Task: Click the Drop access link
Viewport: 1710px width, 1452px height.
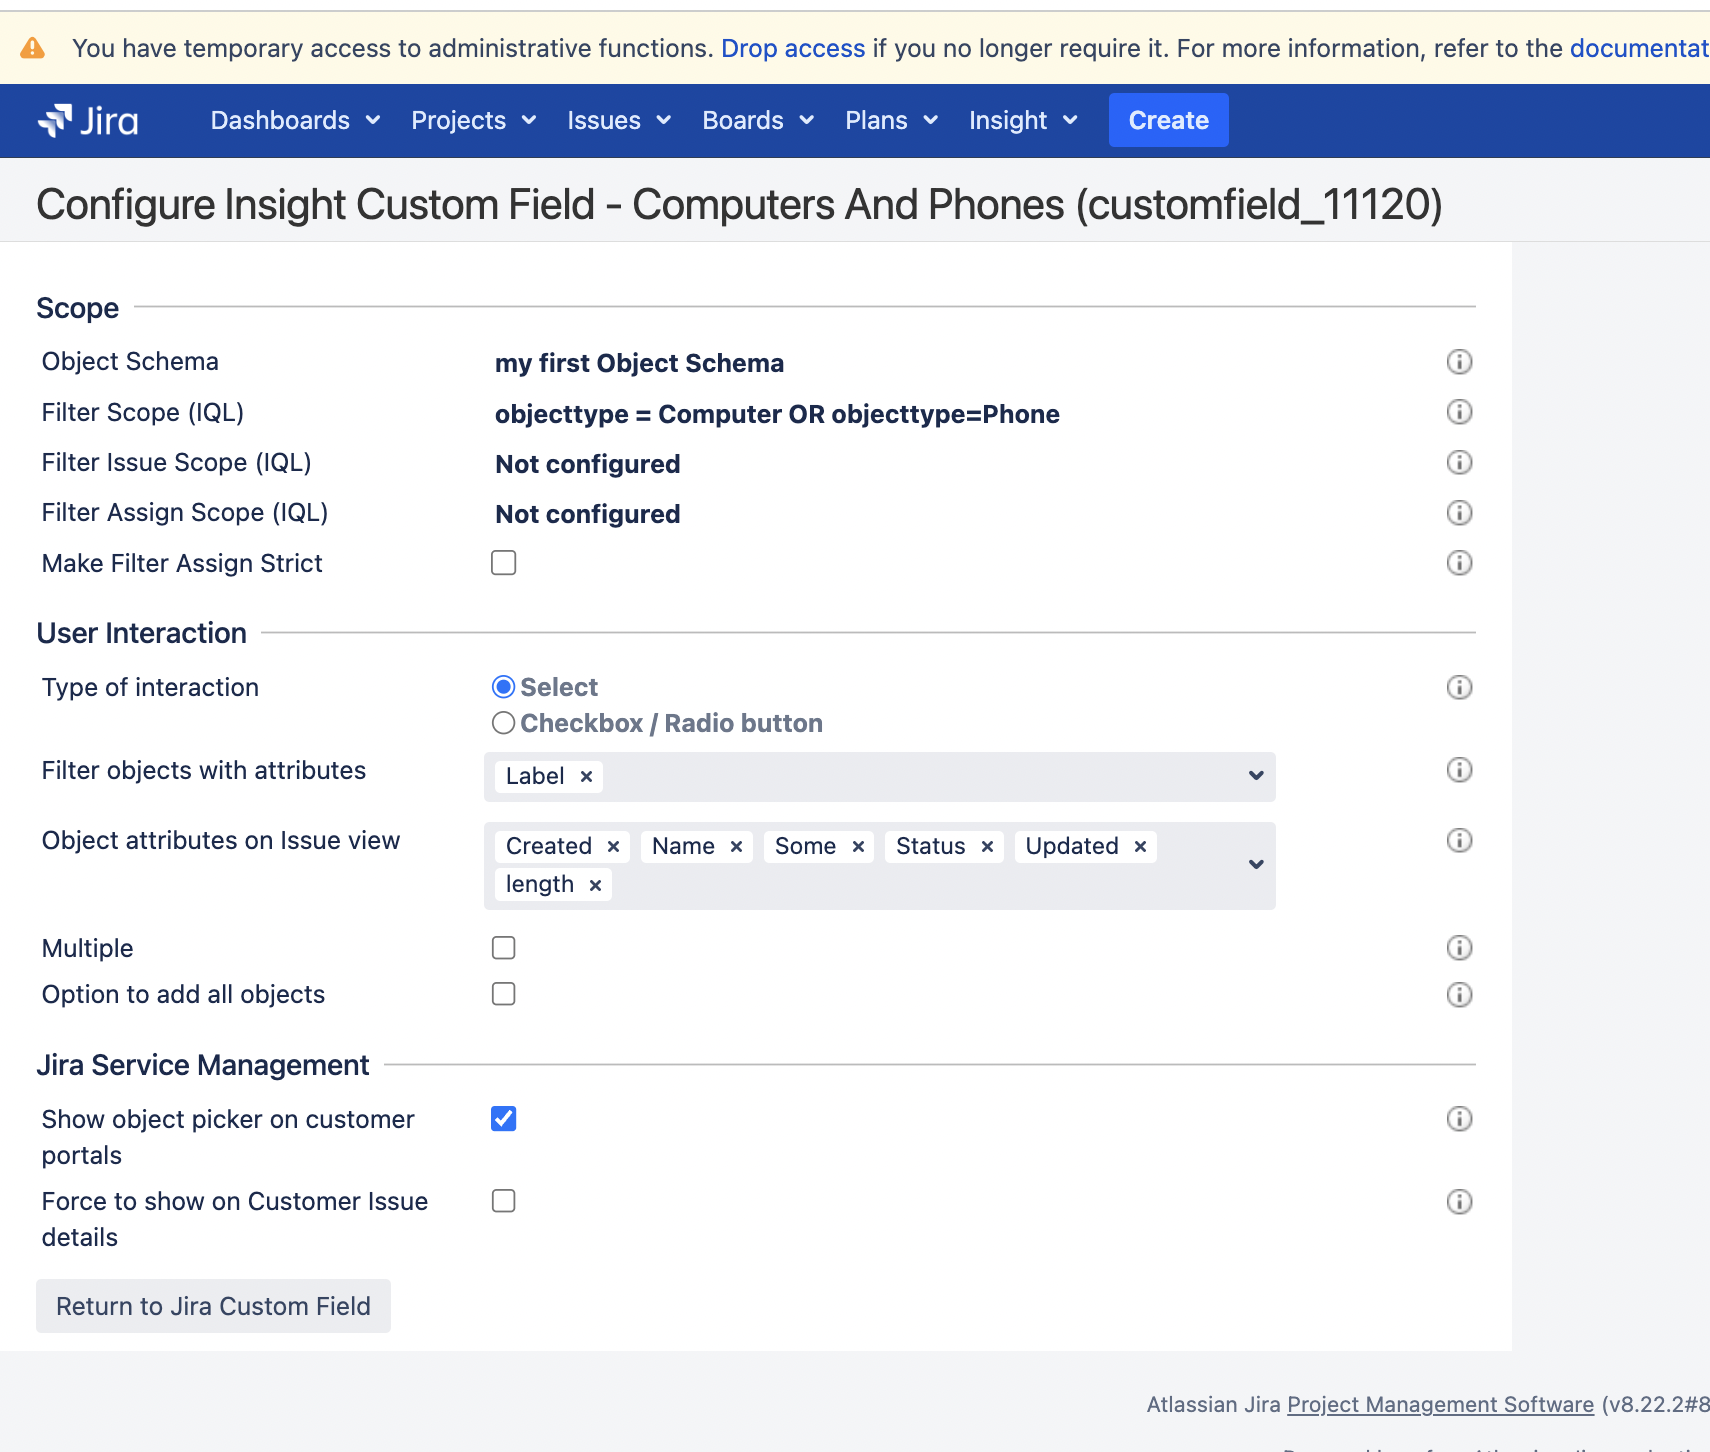Action: coord(793,47)
